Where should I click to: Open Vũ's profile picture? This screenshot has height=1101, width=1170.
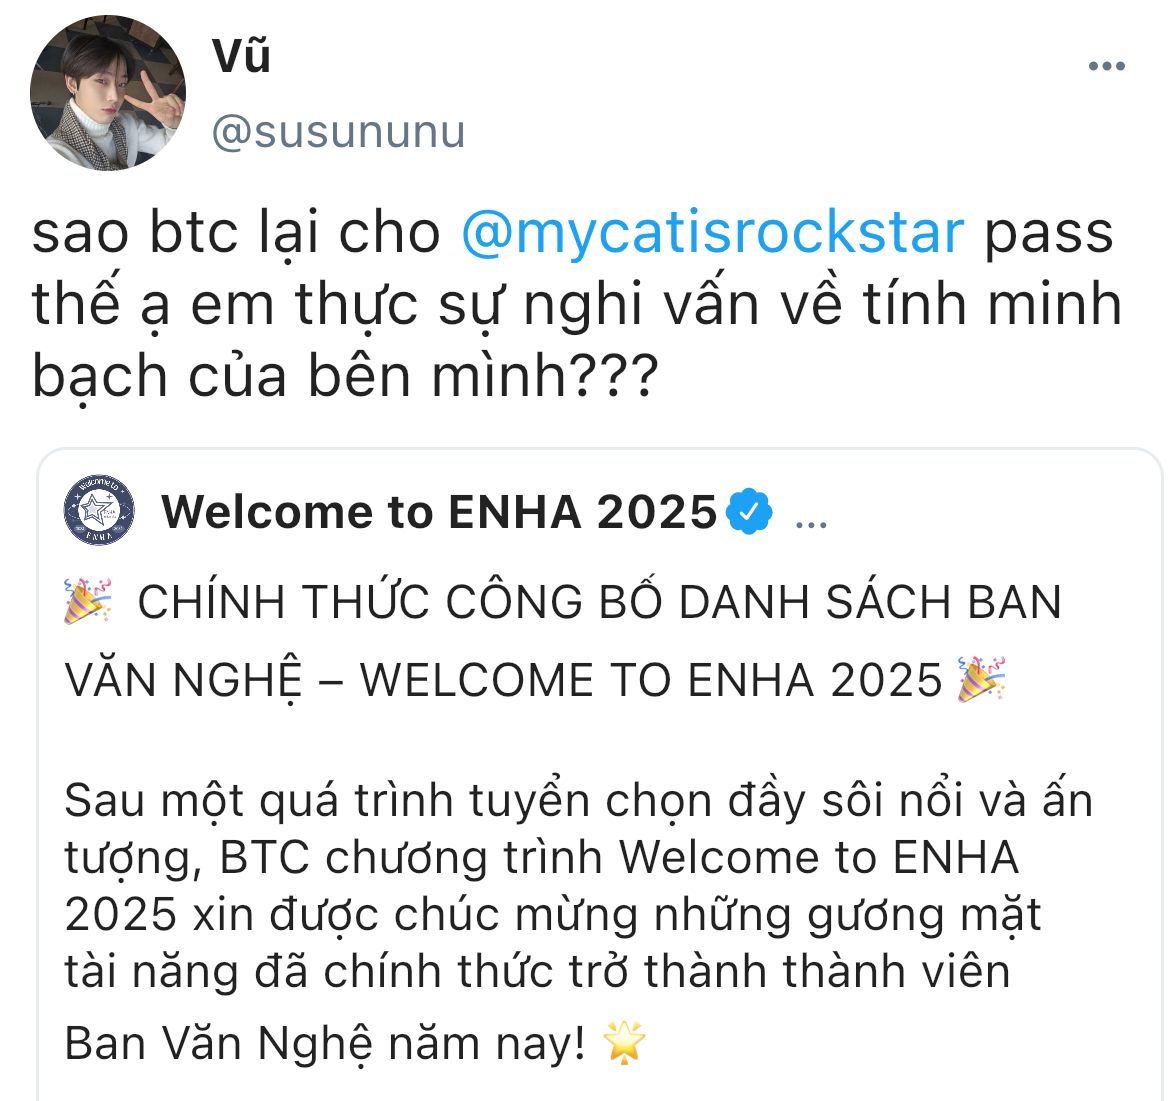[x=107, y=93]
